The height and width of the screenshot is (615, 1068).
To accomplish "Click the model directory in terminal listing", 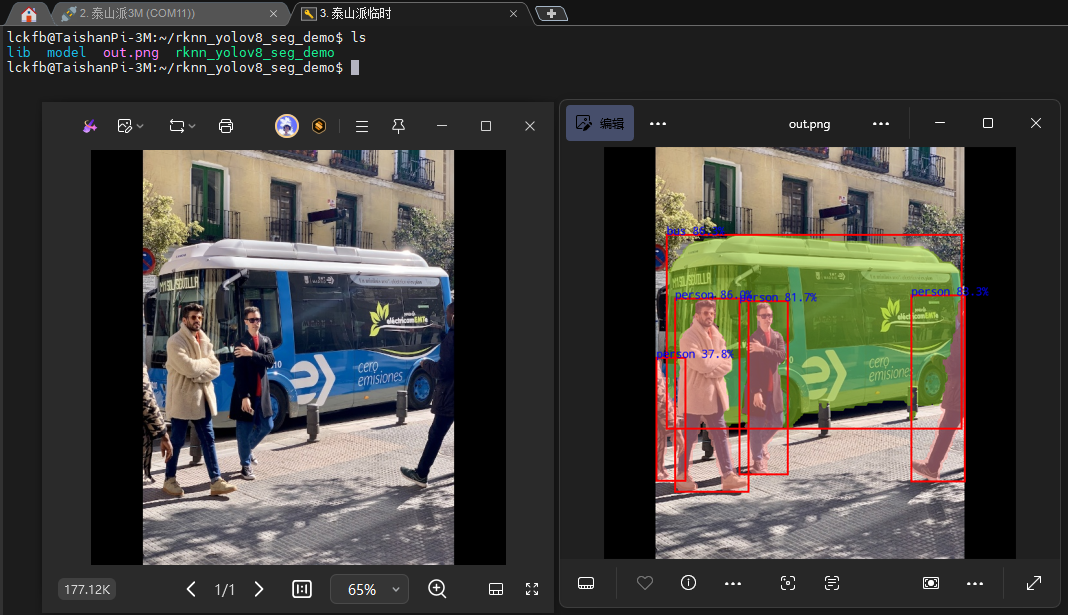I will pyautogui.click(x=66, y=52).
